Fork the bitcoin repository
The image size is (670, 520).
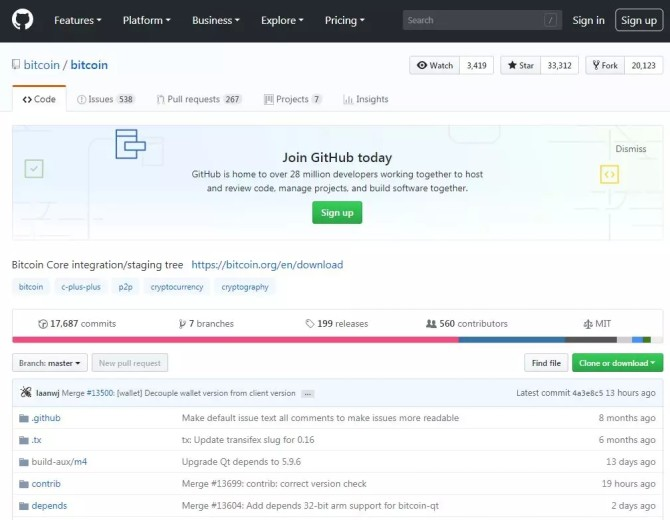click(x=605, y=65)
